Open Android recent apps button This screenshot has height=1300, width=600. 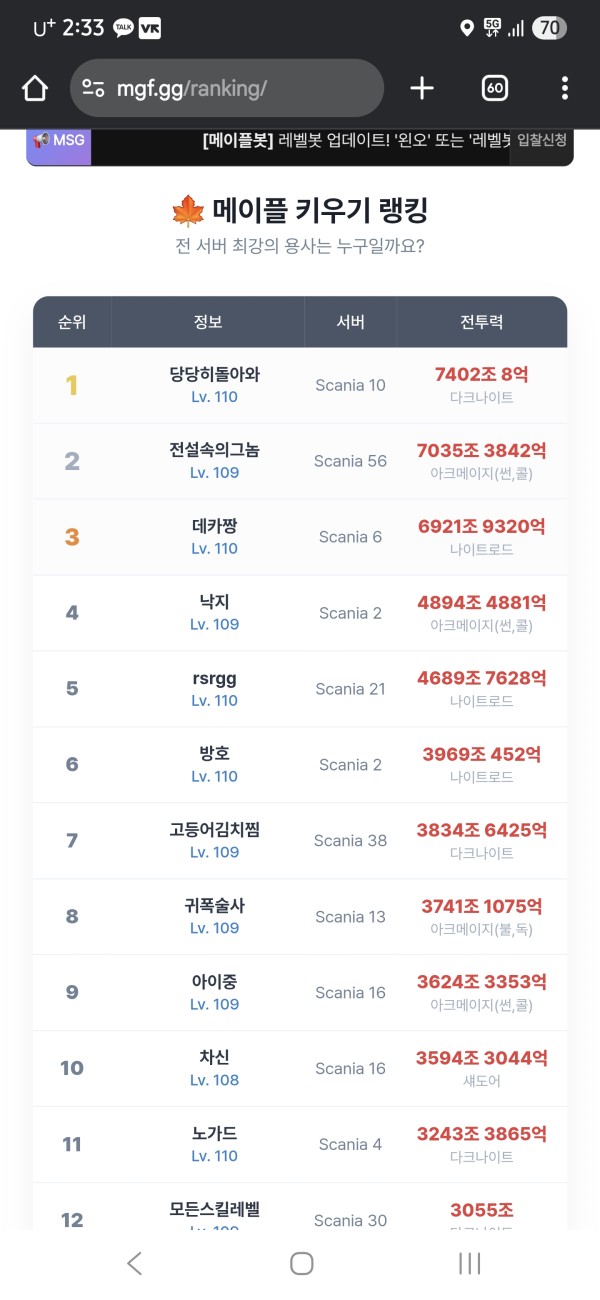tap(469, 1263)
